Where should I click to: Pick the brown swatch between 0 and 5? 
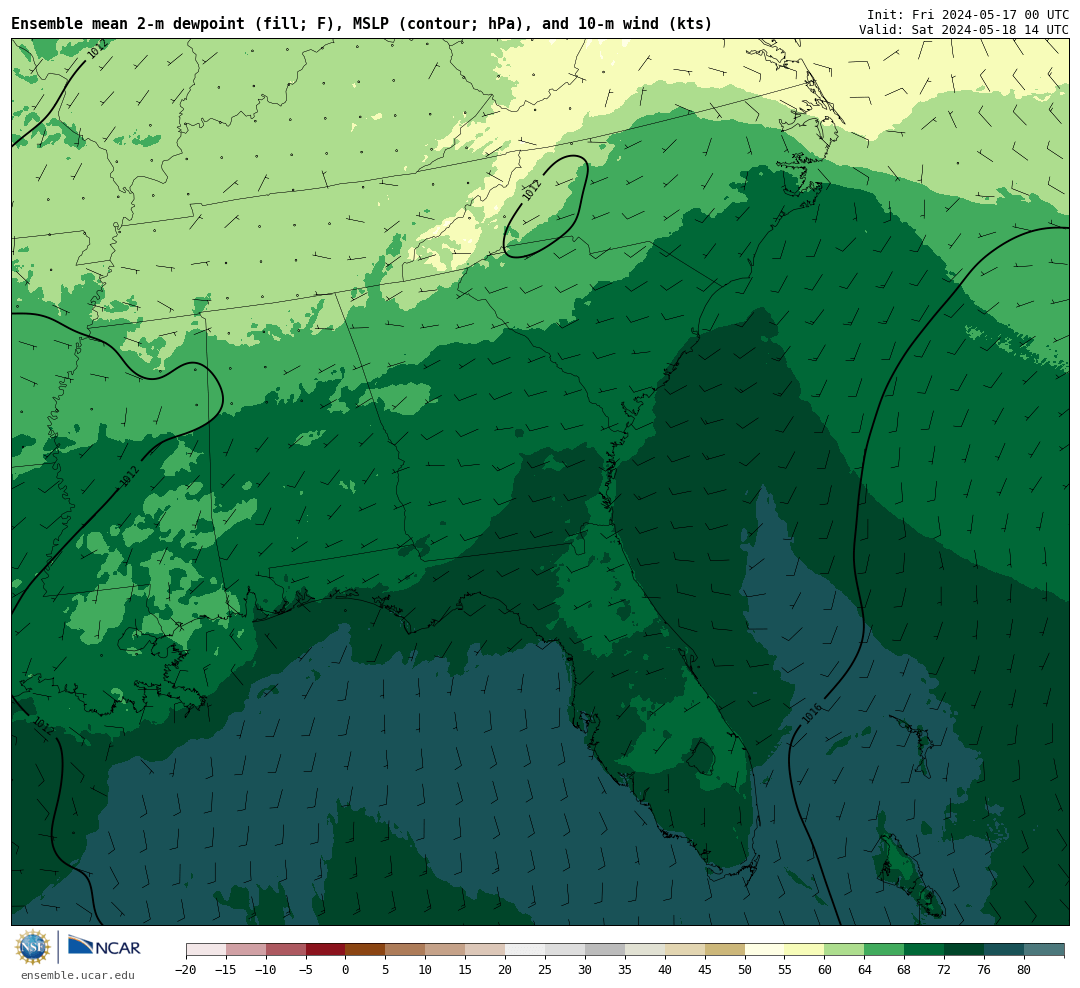tap(366, 950)
